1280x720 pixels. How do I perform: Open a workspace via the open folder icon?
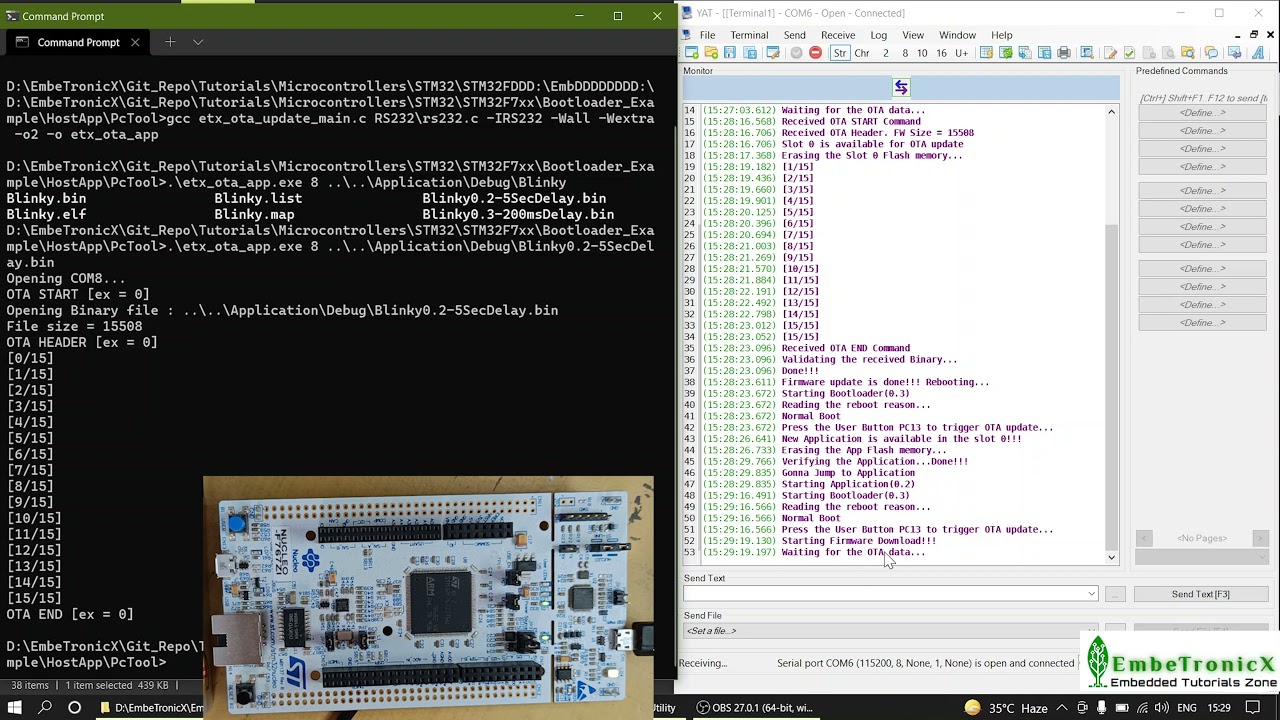[713, 53]
